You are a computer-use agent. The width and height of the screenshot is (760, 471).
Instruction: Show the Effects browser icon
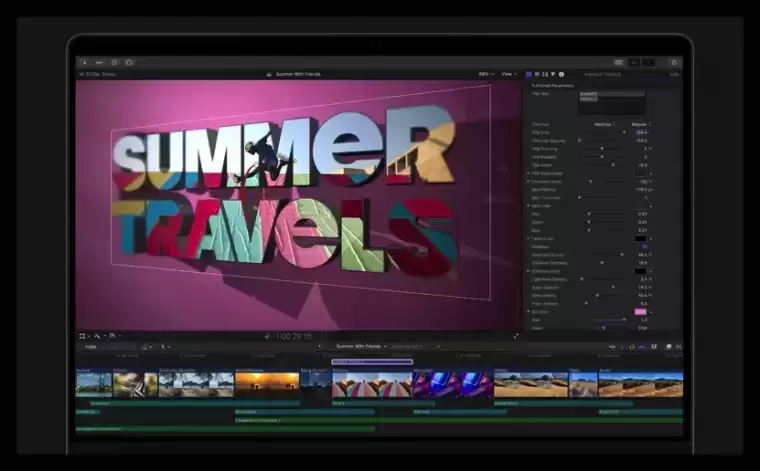[x=668, y=347]
